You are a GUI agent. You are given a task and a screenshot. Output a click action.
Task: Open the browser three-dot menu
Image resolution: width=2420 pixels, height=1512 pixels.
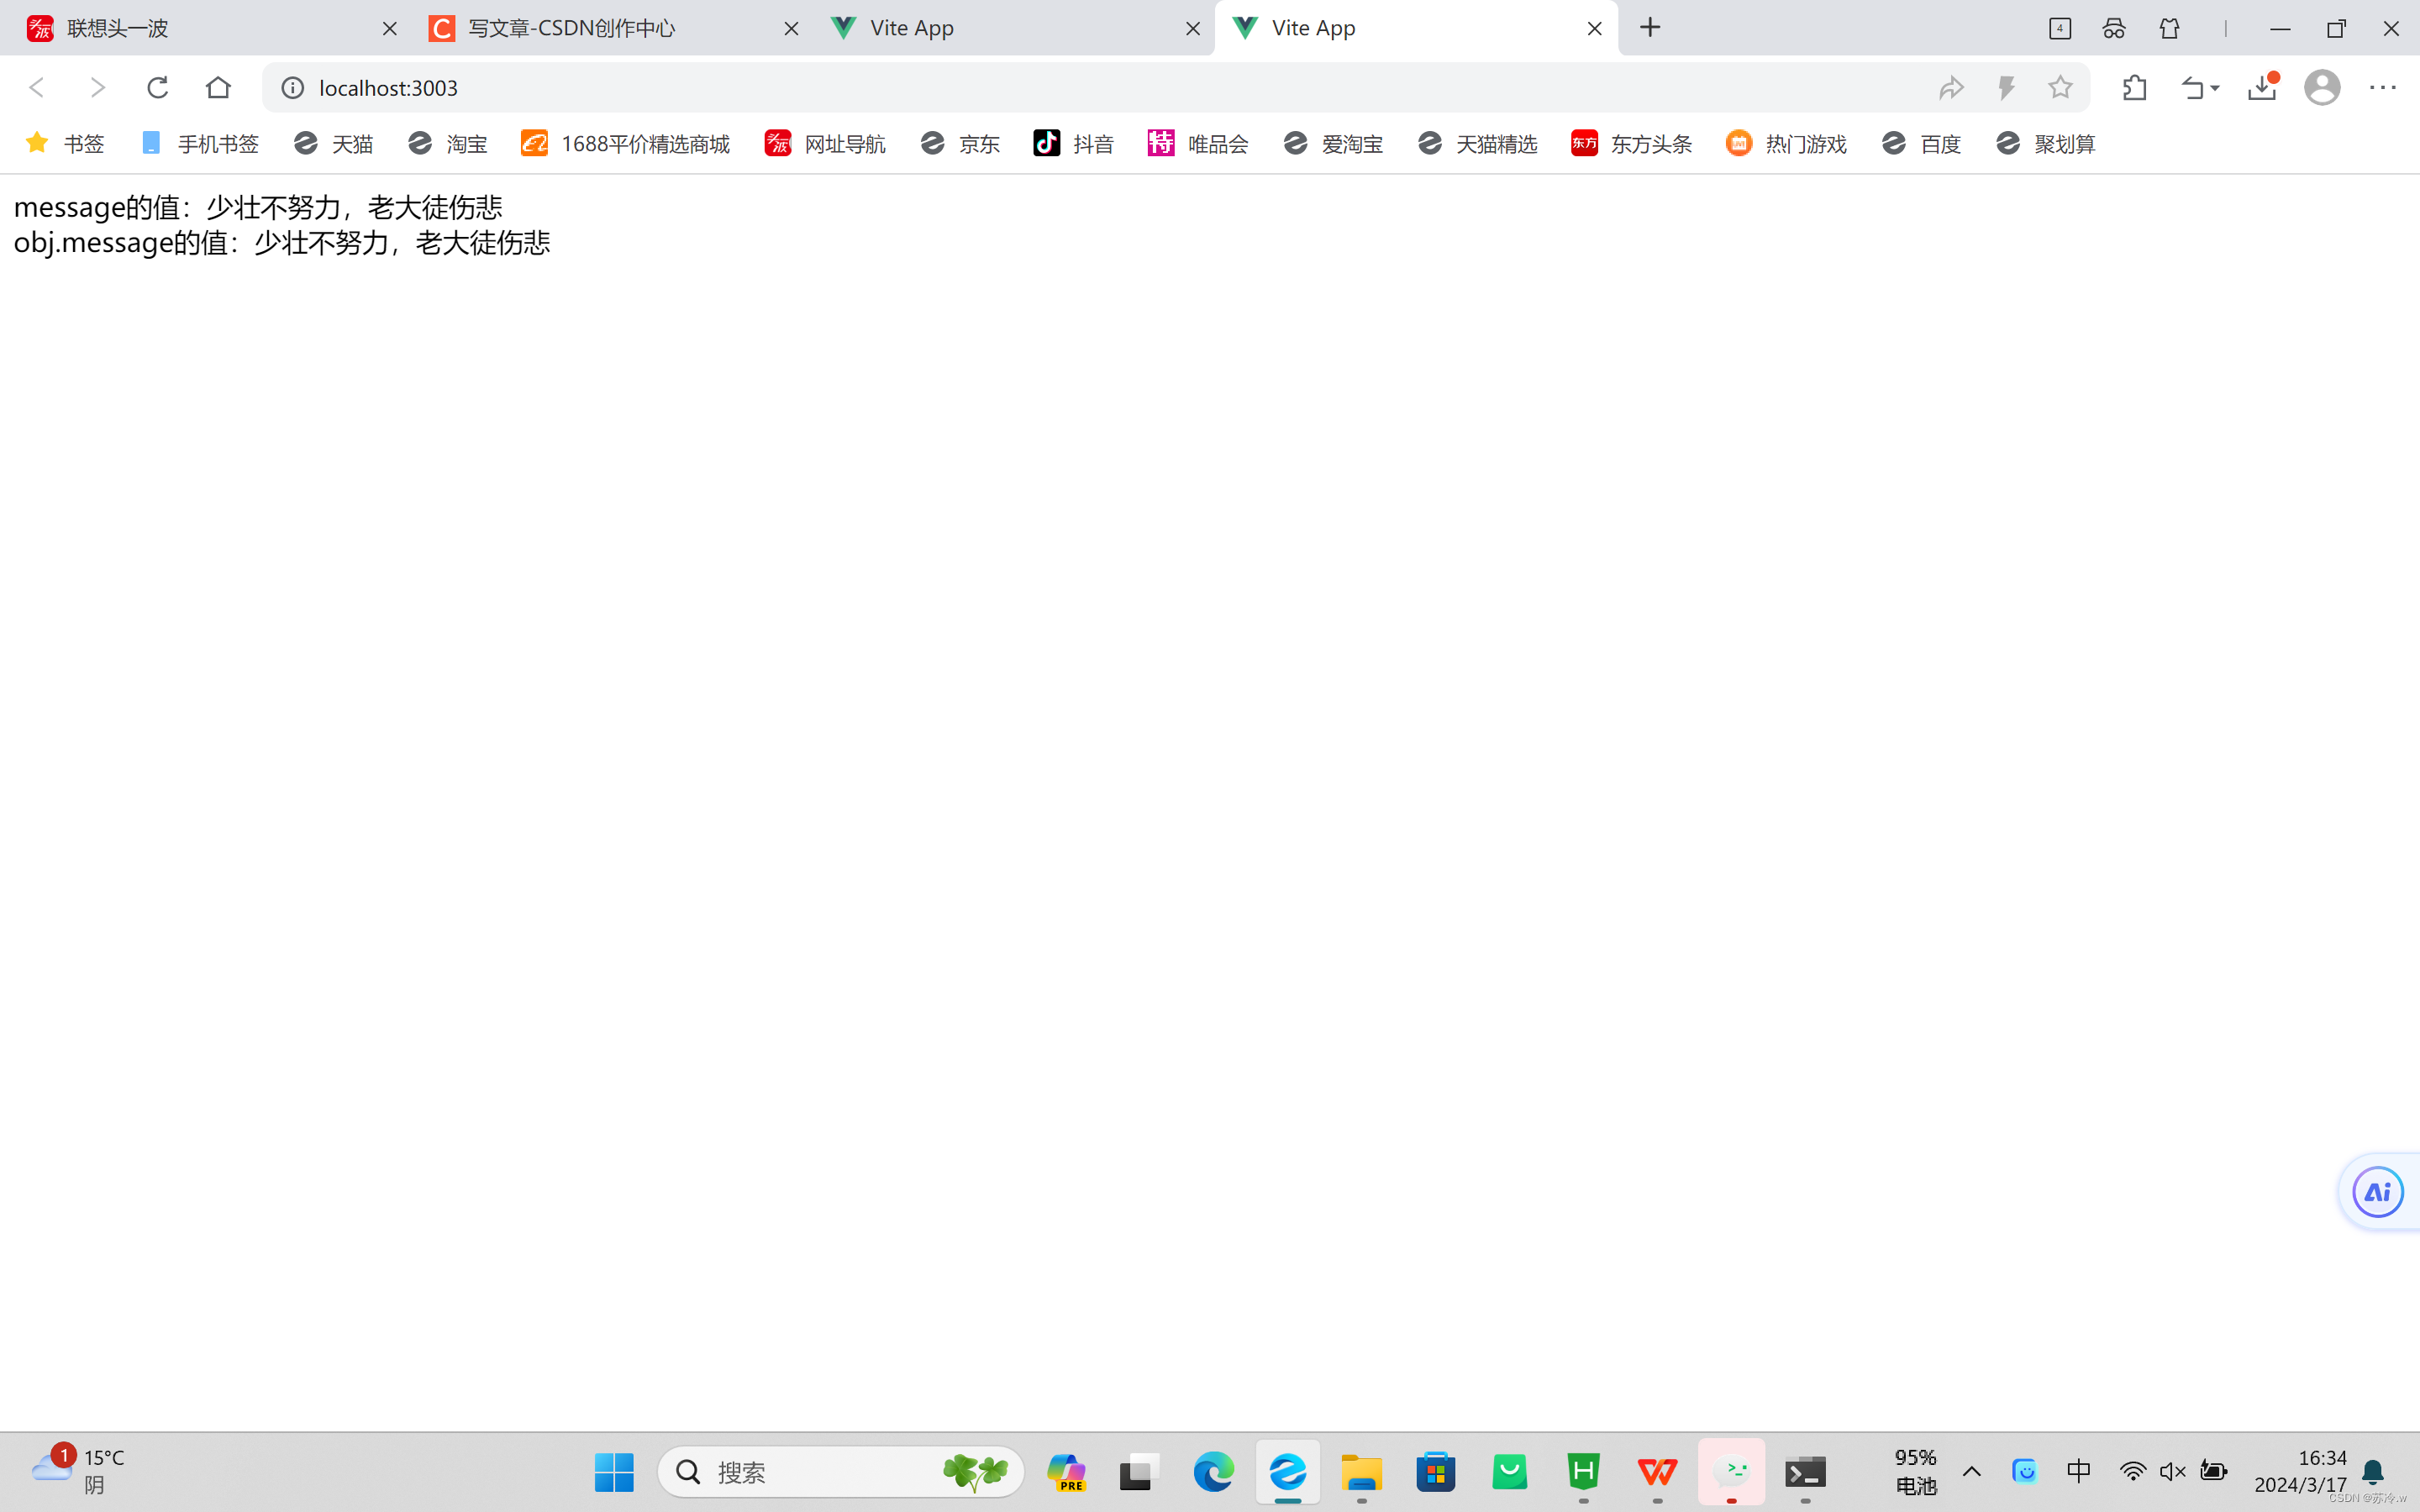2383,88
